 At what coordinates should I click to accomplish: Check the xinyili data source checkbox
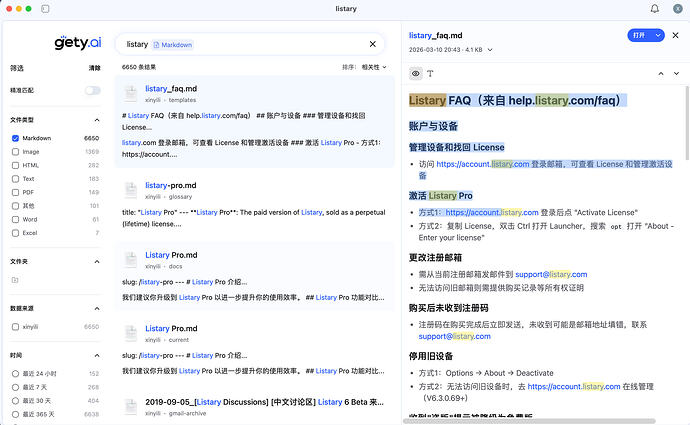pos(15,327)
